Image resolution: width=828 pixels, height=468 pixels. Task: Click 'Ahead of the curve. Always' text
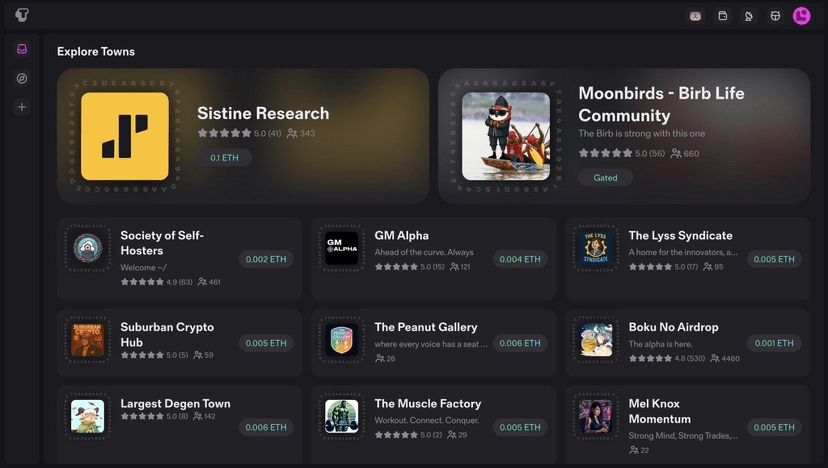click(x=424, y=252)
